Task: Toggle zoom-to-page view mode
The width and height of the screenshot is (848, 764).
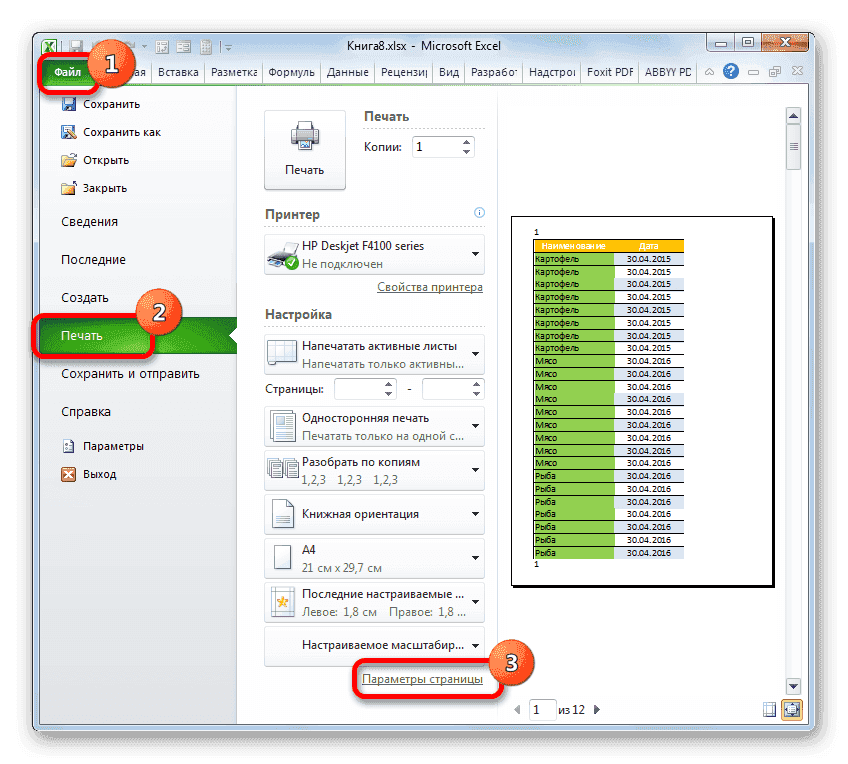Action: coord(792,709)
